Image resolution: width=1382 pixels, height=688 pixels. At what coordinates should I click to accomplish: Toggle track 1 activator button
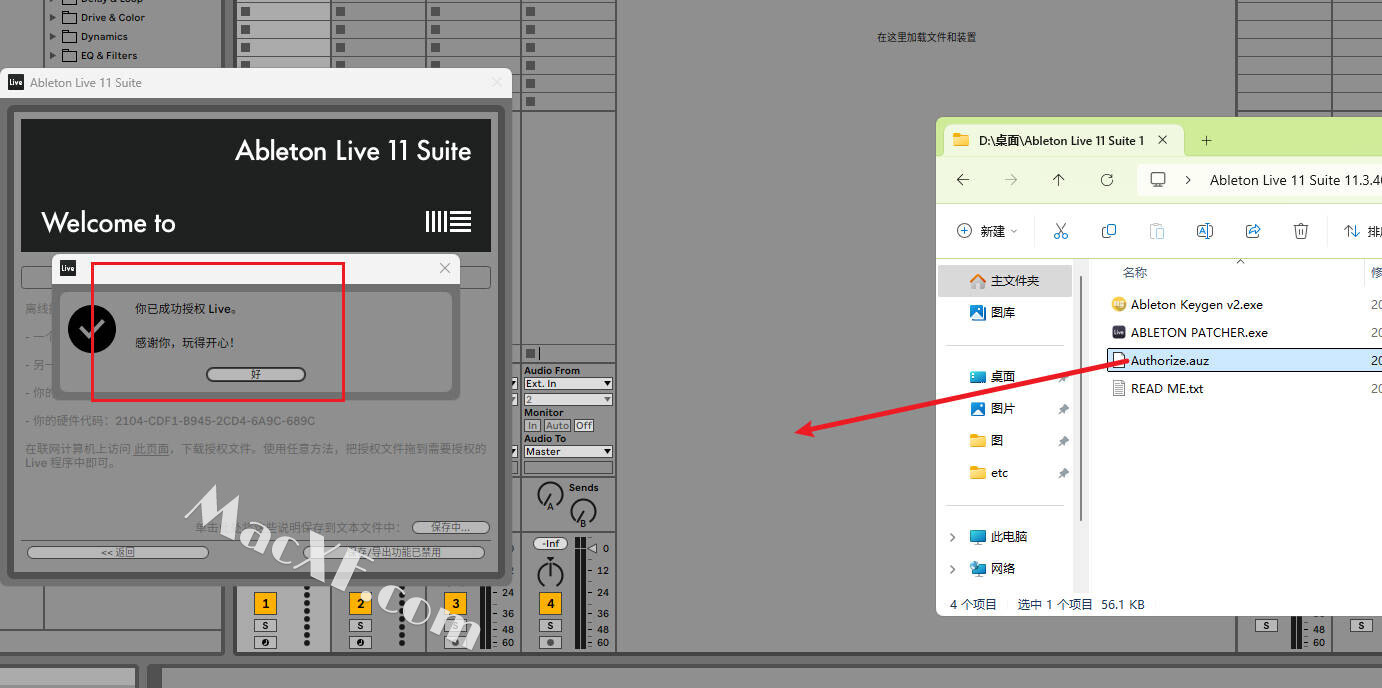[265, 603]
